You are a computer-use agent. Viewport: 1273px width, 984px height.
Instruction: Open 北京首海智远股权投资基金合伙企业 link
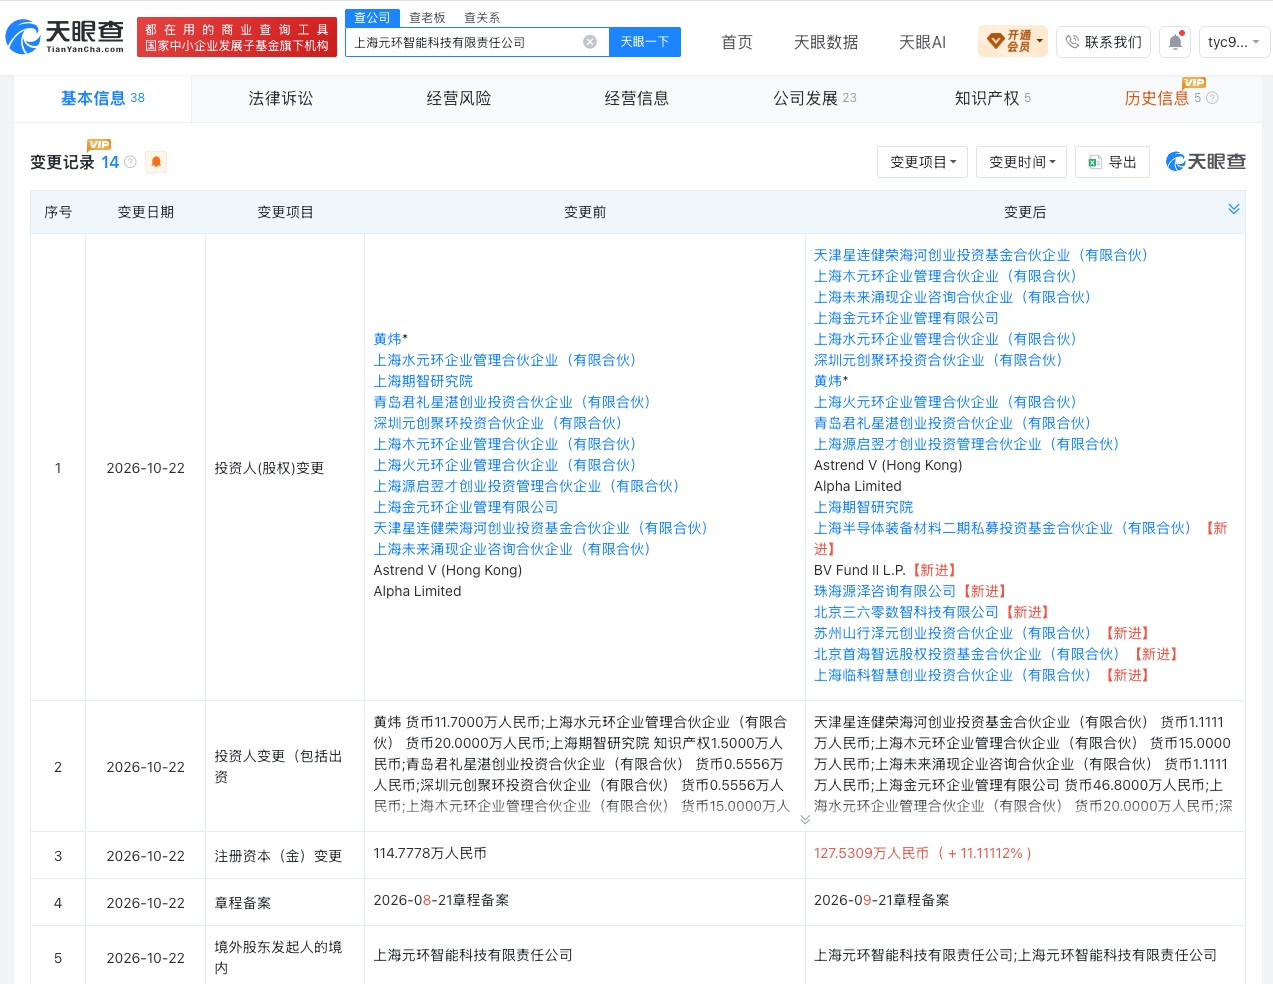click(x=966, y=654)
